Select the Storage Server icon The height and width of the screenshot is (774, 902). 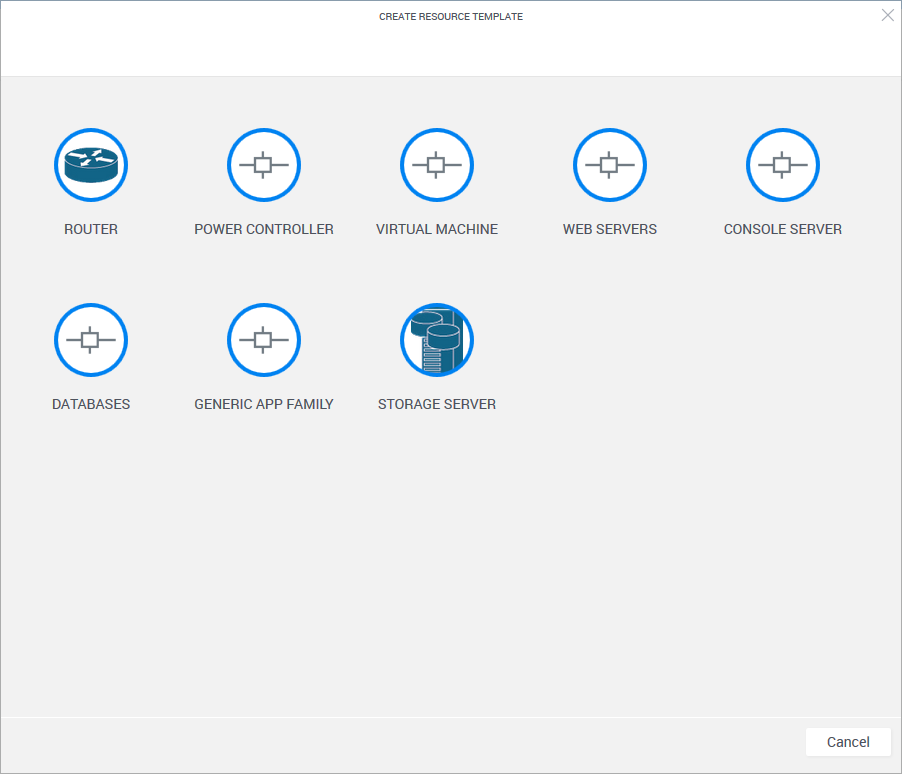pos(437,340)
